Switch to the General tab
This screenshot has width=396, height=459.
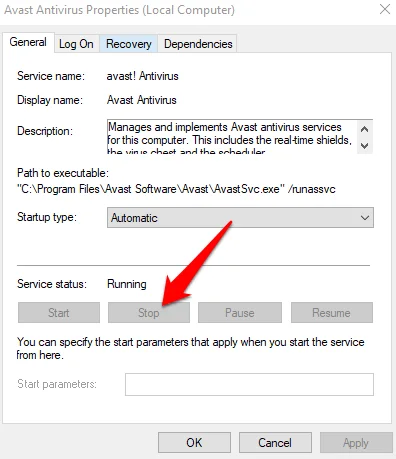28,42
